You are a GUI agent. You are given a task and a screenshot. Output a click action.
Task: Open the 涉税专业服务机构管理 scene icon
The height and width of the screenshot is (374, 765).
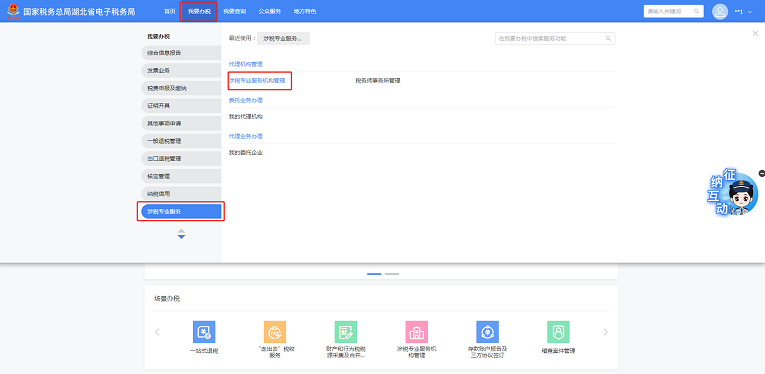tap(417, 332)
